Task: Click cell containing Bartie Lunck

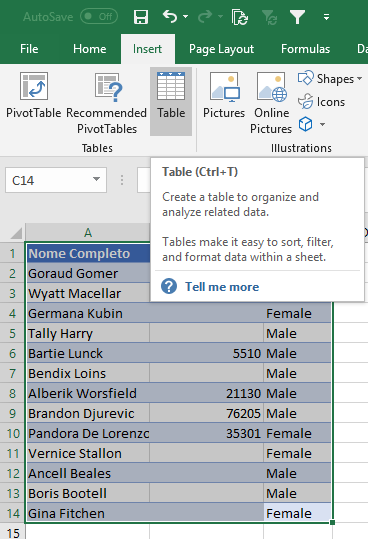Action: coord(88,353)
